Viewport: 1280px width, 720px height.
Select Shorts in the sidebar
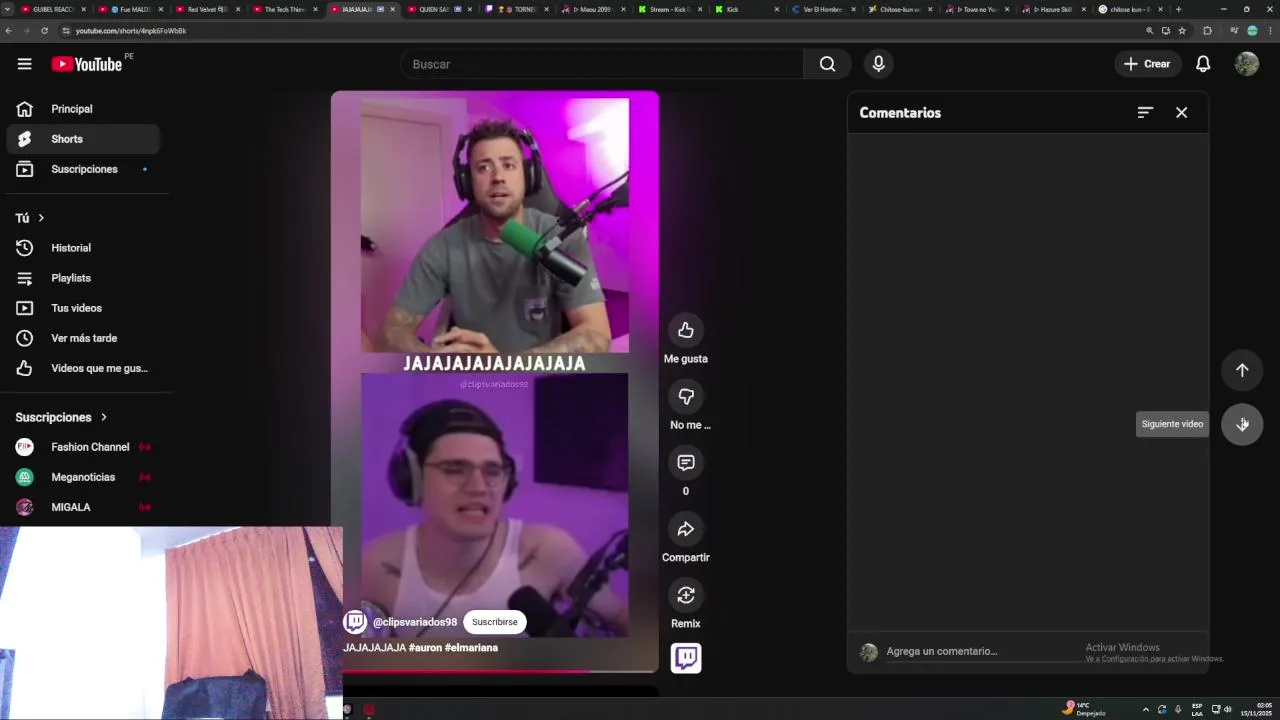coord(83,139)
